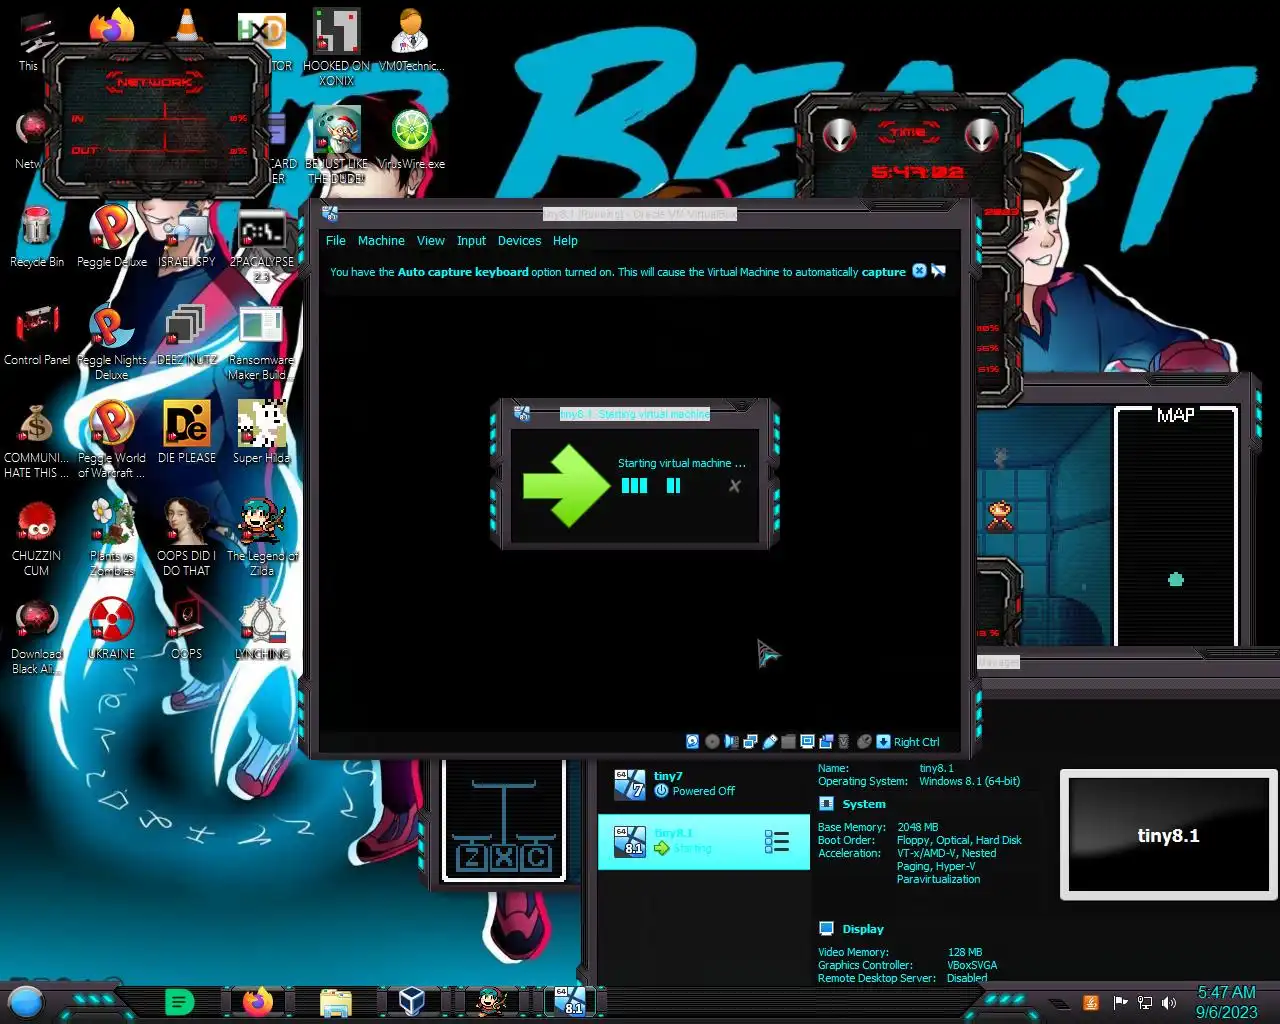The width and height of the screenshot is (1280, 1024).
Task: Click the virtualization features V indicator
Action: click(x=844, y=741)
